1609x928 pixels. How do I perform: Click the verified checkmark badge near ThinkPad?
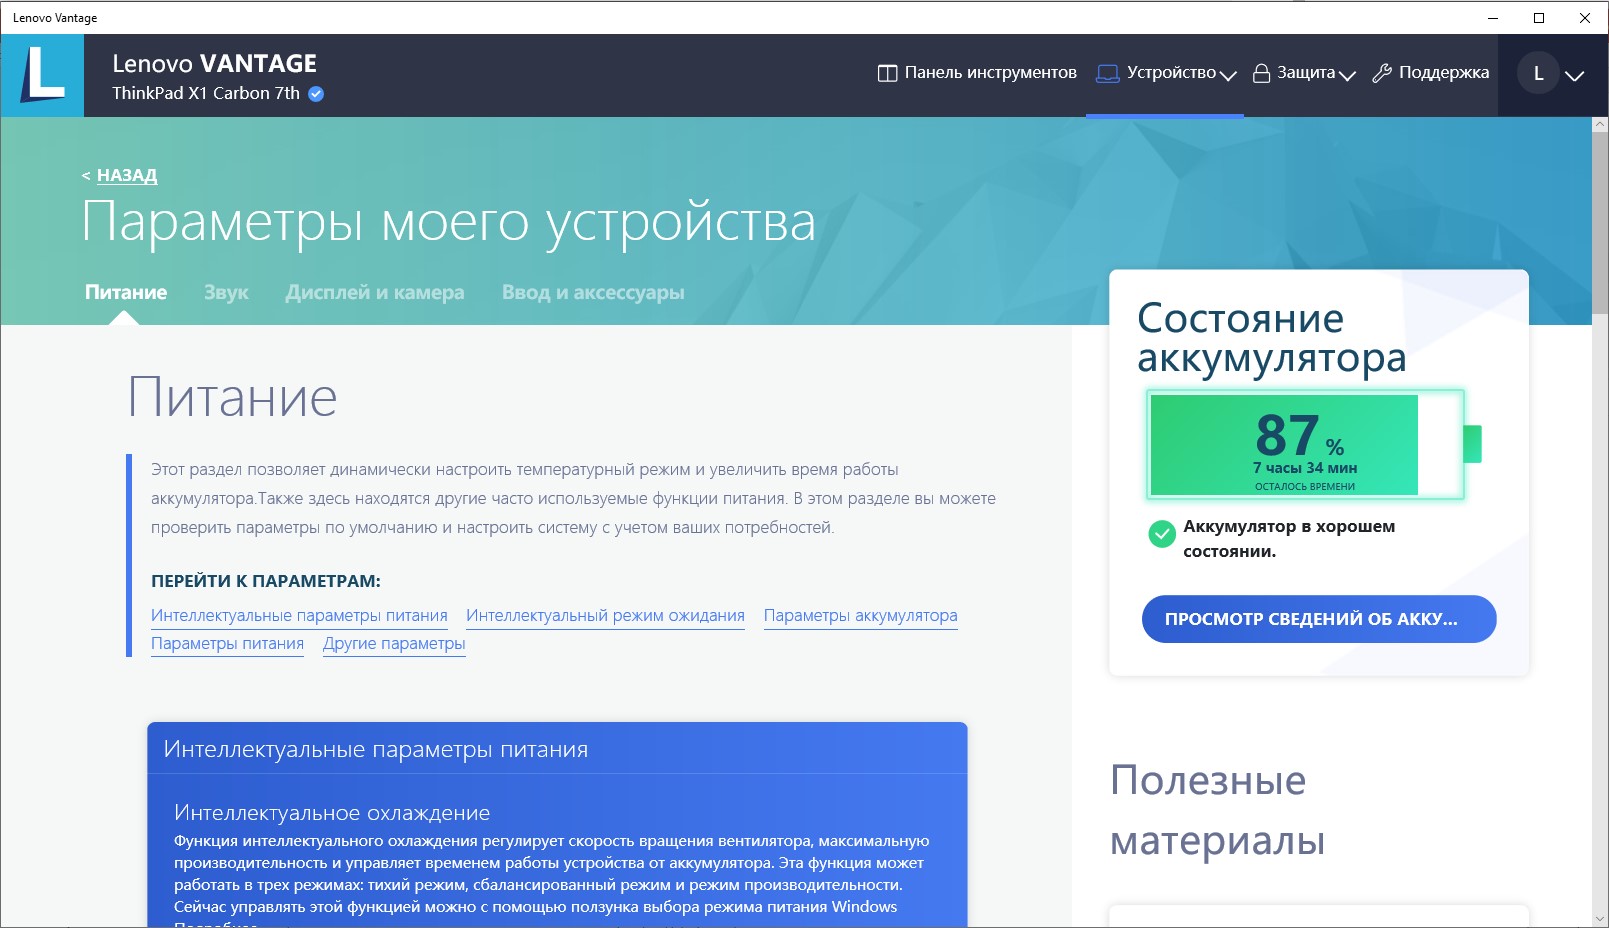pos(316,94)
